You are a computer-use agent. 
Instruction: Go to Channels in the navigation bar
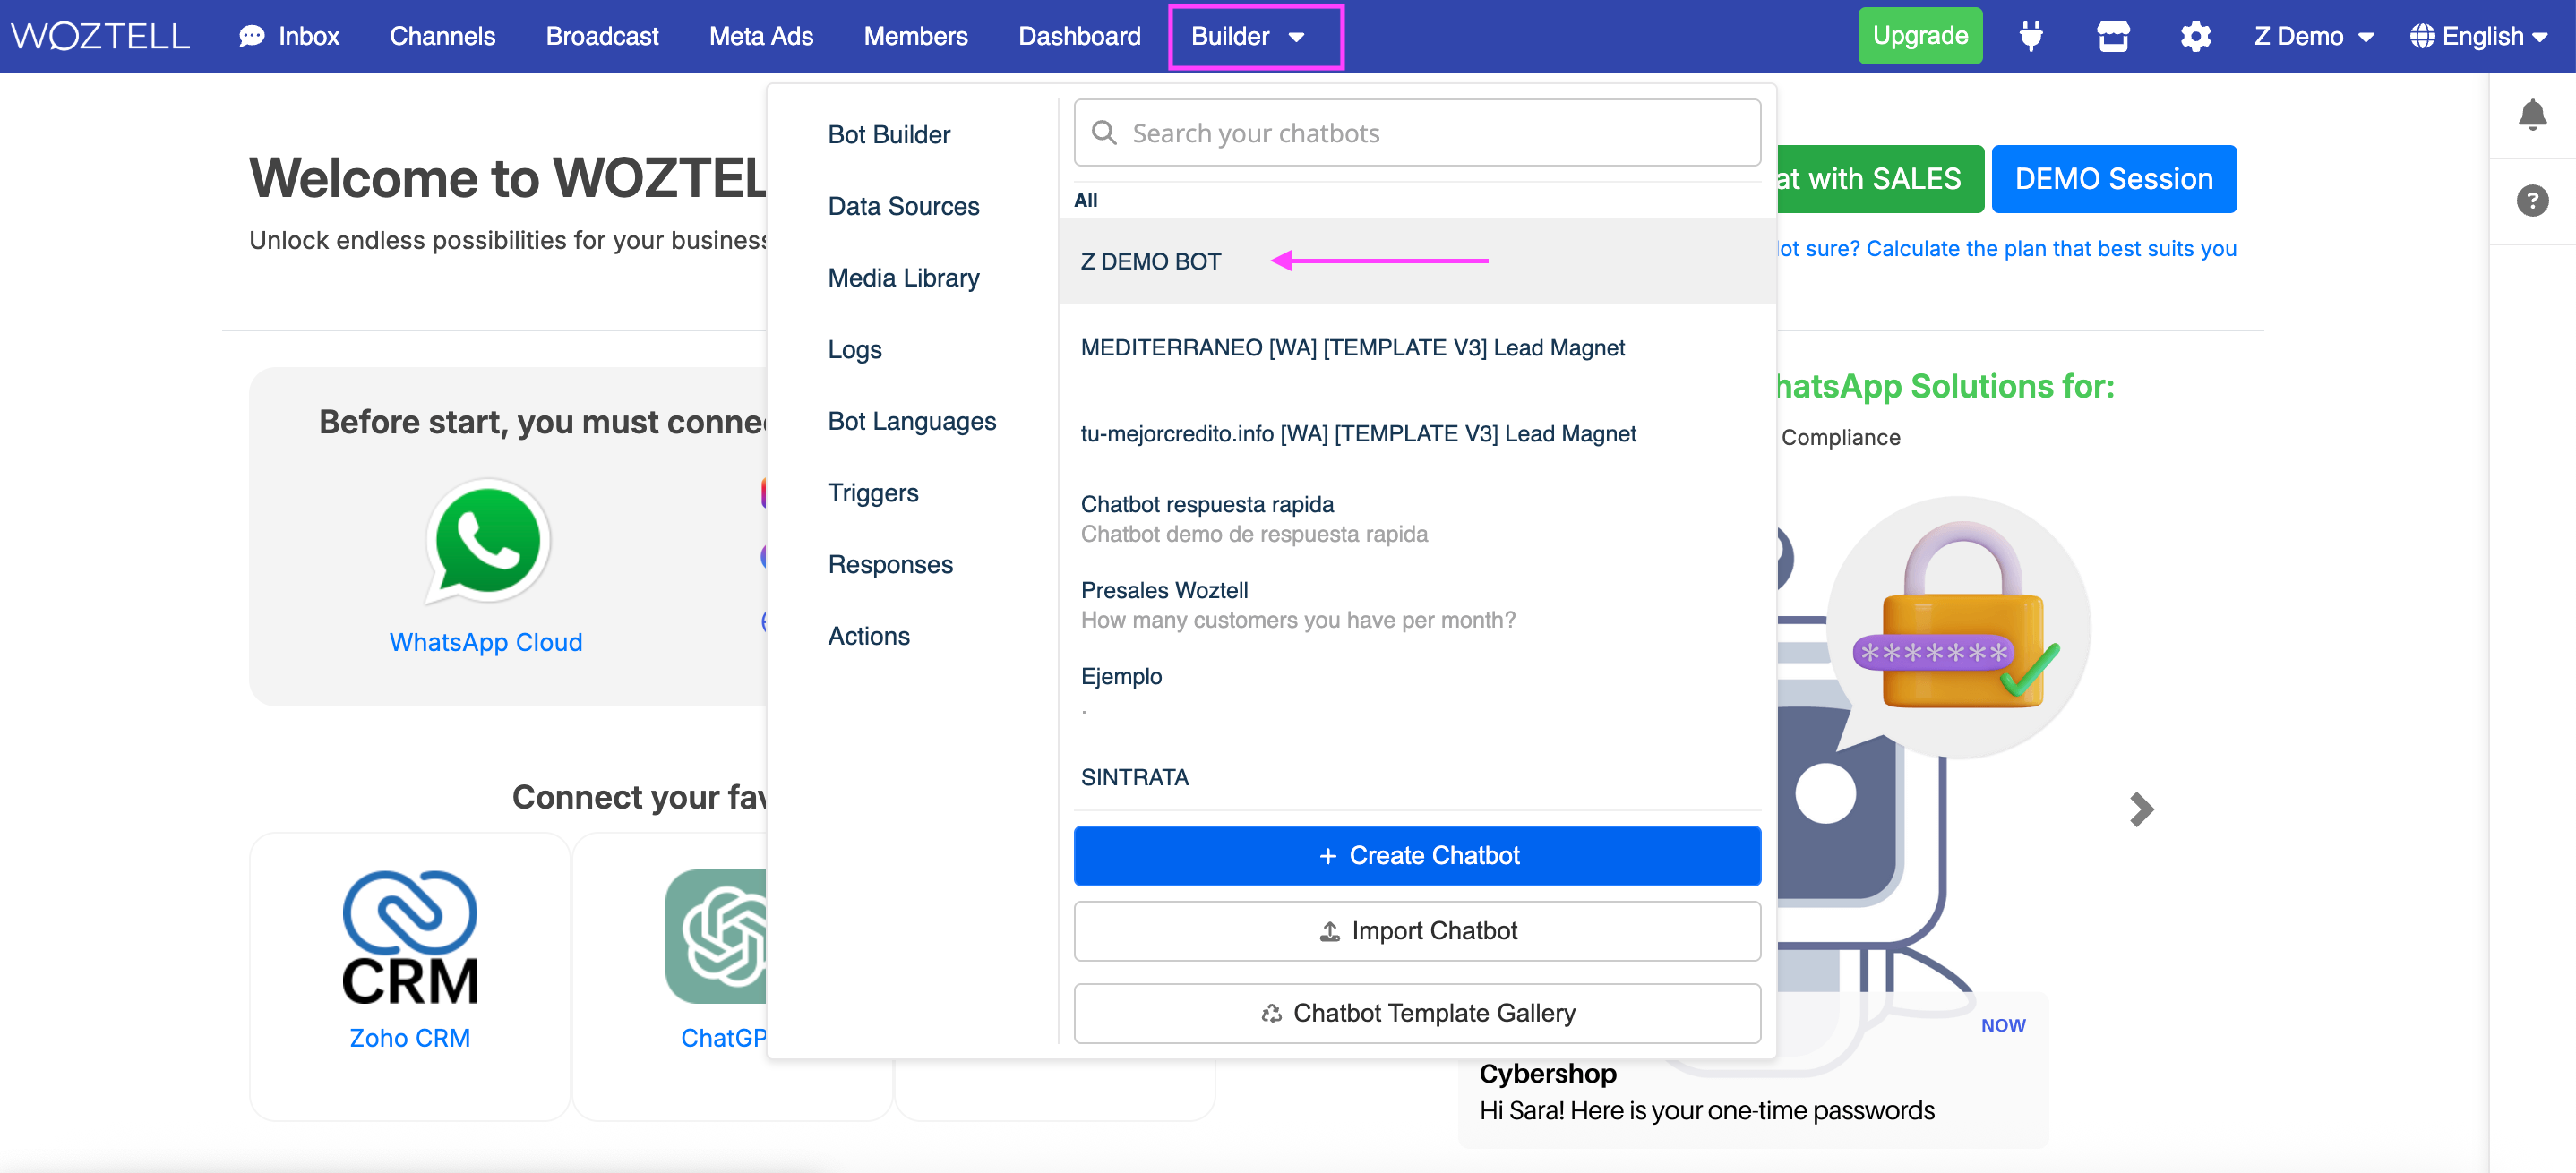coord(442,37)
